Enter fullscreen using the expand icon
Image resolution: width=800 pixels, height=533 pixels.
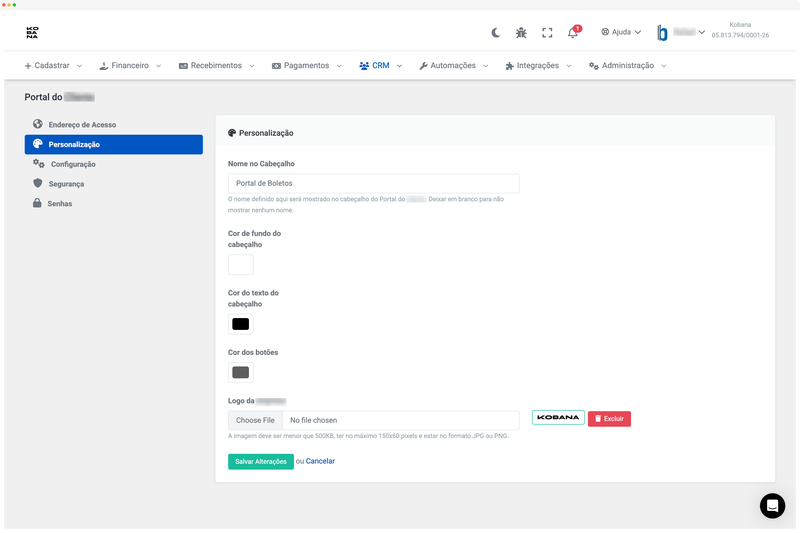coord(547,32)
